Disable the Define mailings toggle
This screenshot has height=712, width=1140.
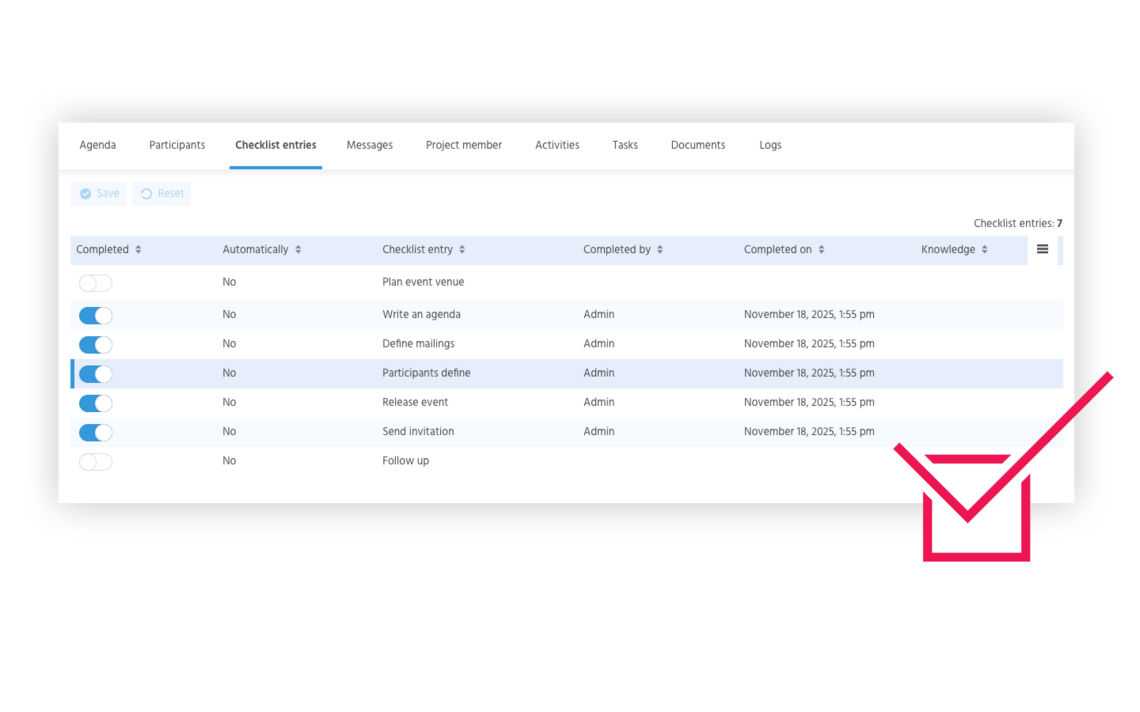pyautogui.click(x=96, y=345)
